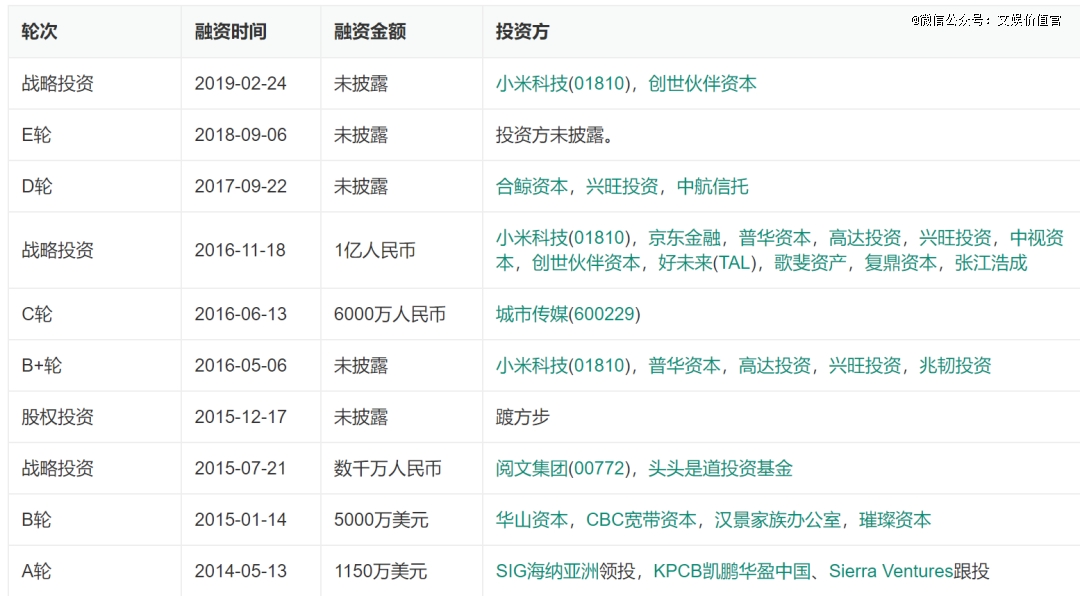Open the 中航信托 investor link
This screenshot has width=1080, height=596.
[x=712, y=187]
